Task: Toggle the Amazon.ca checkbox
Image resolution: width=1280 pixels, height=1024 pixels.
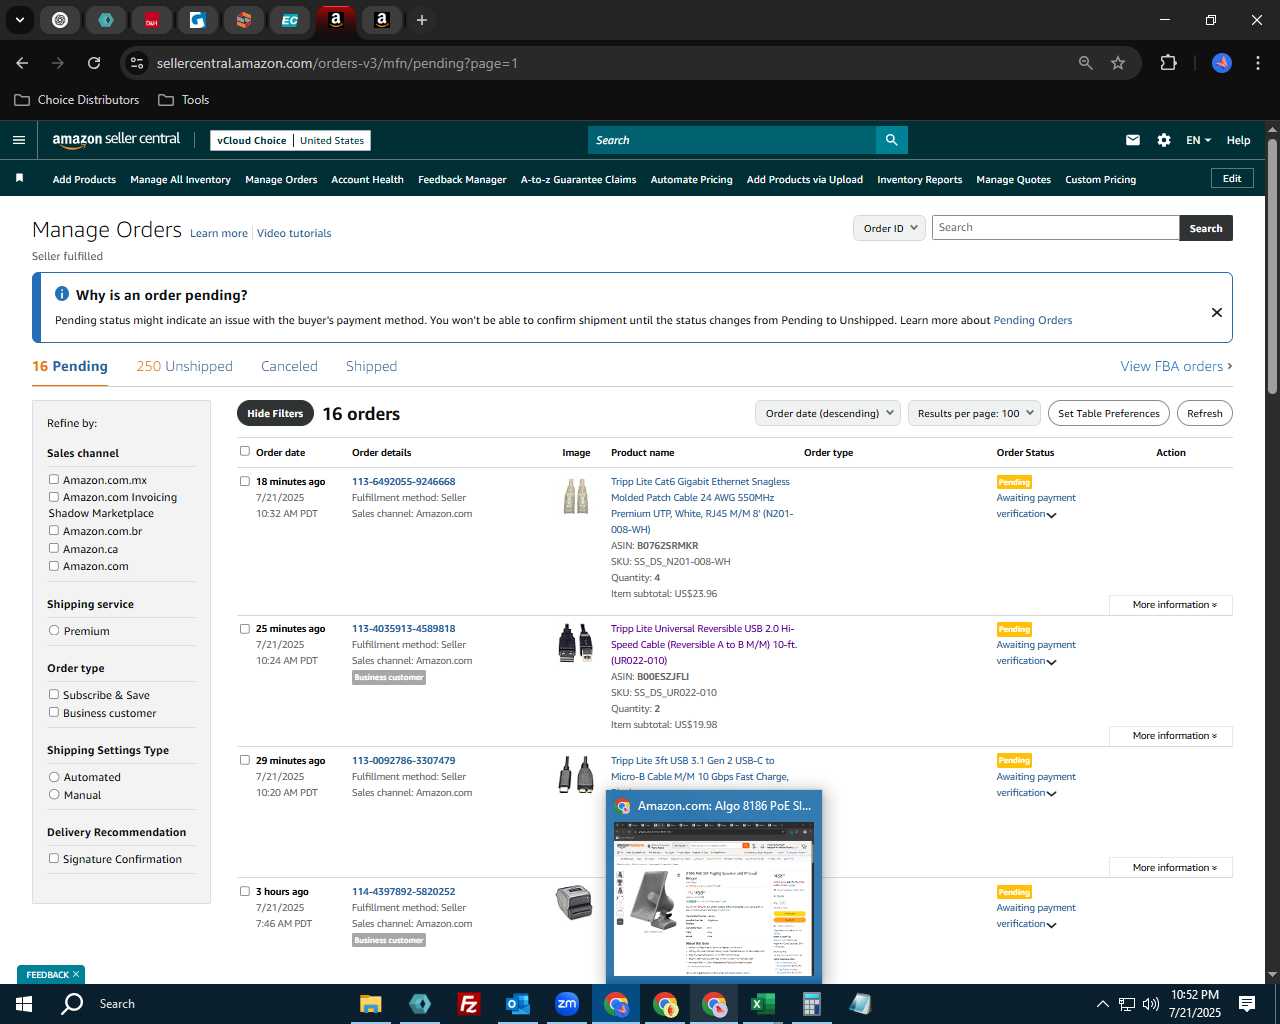Action: [x=54, y=548]
